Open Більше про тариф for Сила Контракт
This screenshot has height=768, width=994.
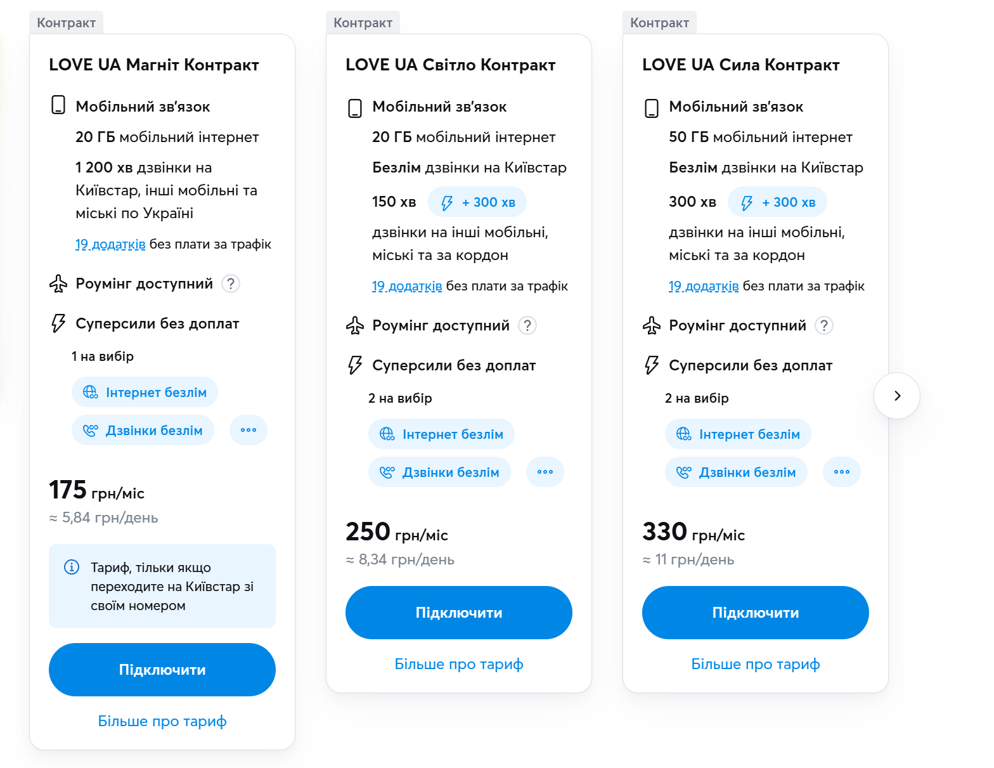click(755, 664)
